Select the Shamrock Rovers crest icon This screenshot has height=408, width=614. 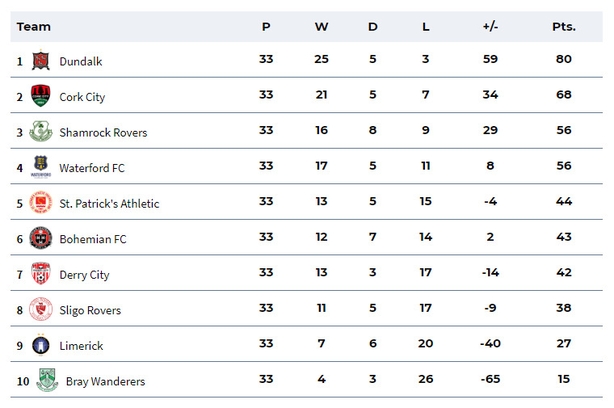coord(41,132)
